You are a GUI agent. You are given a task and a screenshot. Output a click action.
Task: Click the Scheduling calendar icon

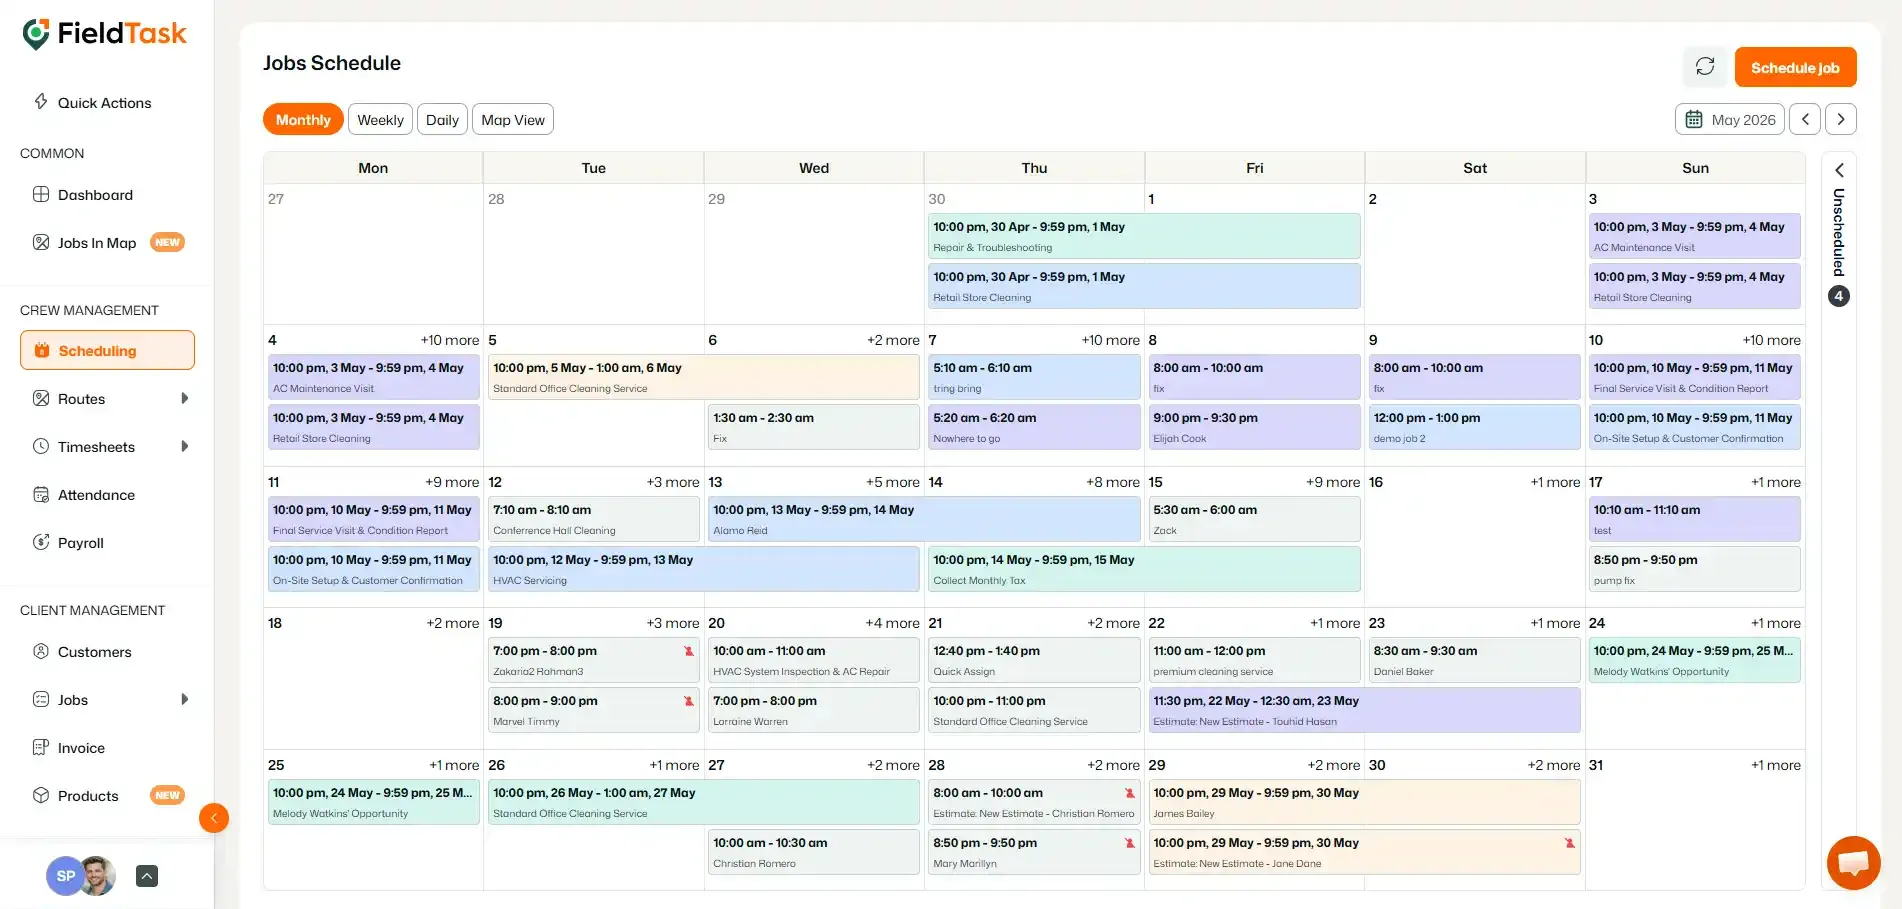coord(42,350)
